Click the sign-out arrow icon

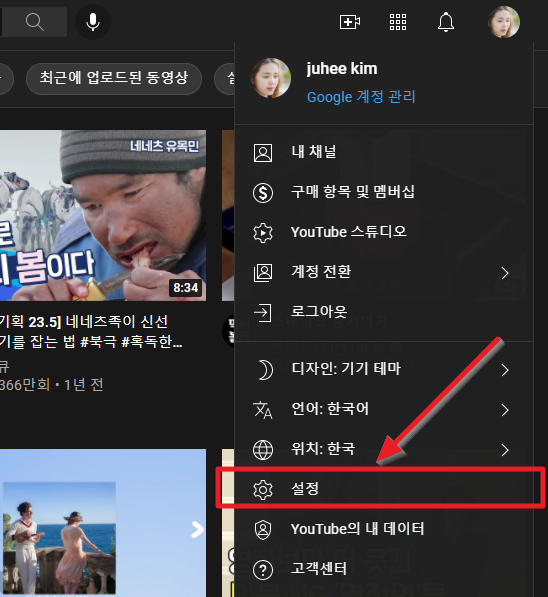click(263, 313)
